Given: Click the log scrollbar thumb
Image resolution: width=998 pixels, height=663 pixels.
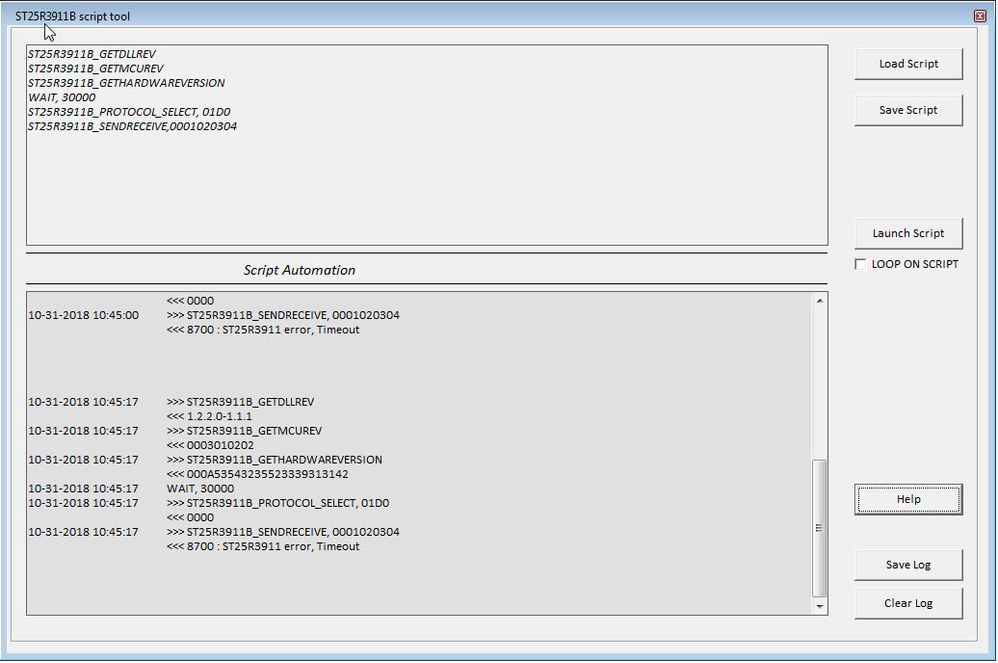Looking at the screenshot, I should [x=820, y=527].
